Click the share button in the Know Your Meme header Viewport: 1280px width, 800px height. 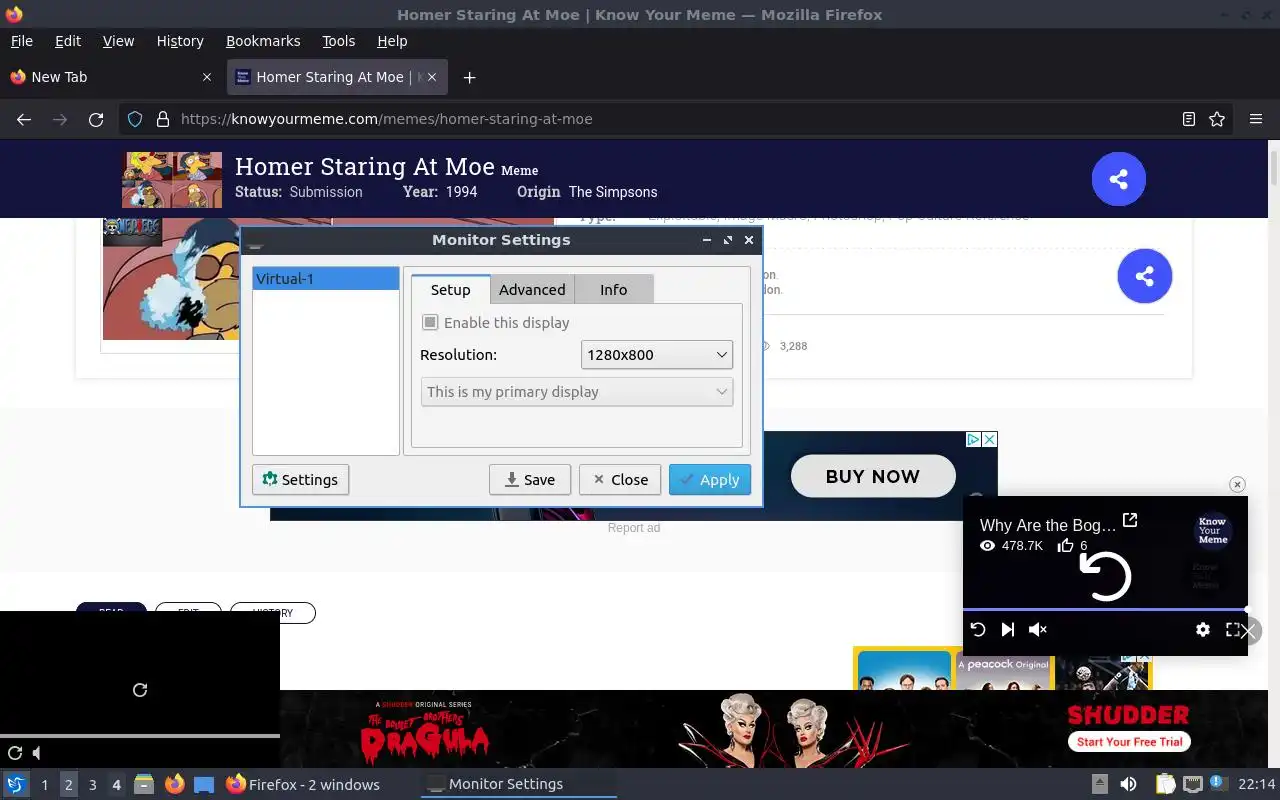coord(1119,179)
